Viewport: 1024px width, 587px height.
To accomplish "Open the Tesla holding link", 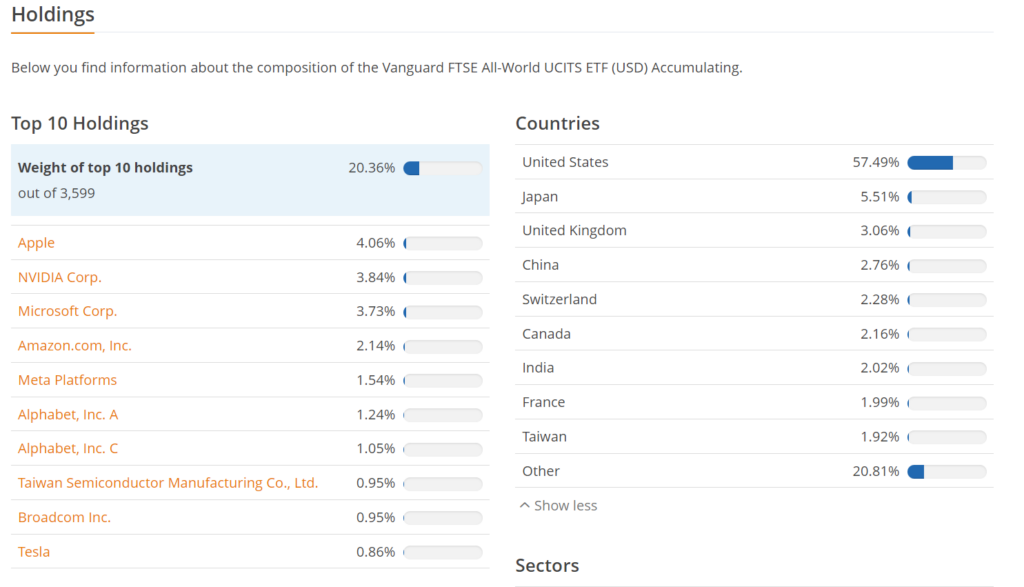I will click(x=33, y=551).
